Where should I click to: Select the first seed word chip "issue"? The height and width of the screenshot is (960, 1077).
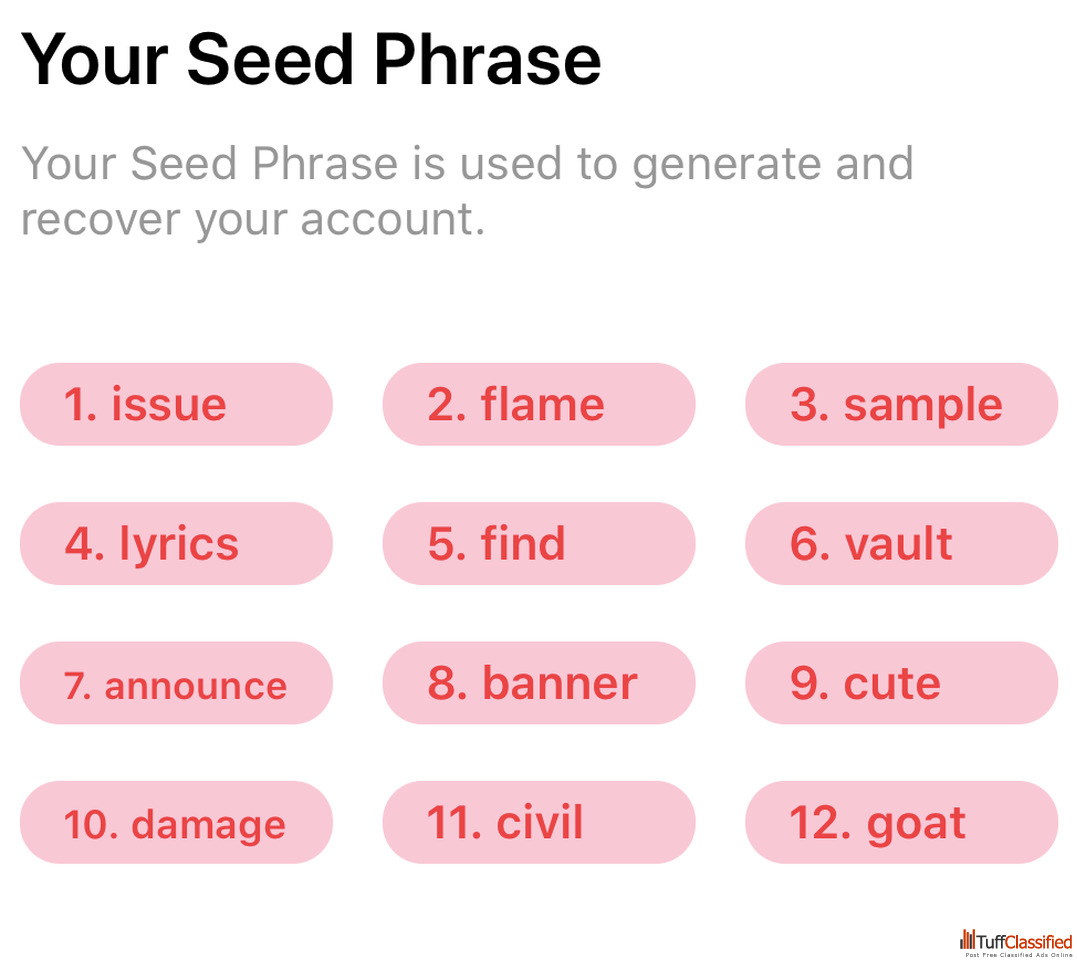point(176,404)
